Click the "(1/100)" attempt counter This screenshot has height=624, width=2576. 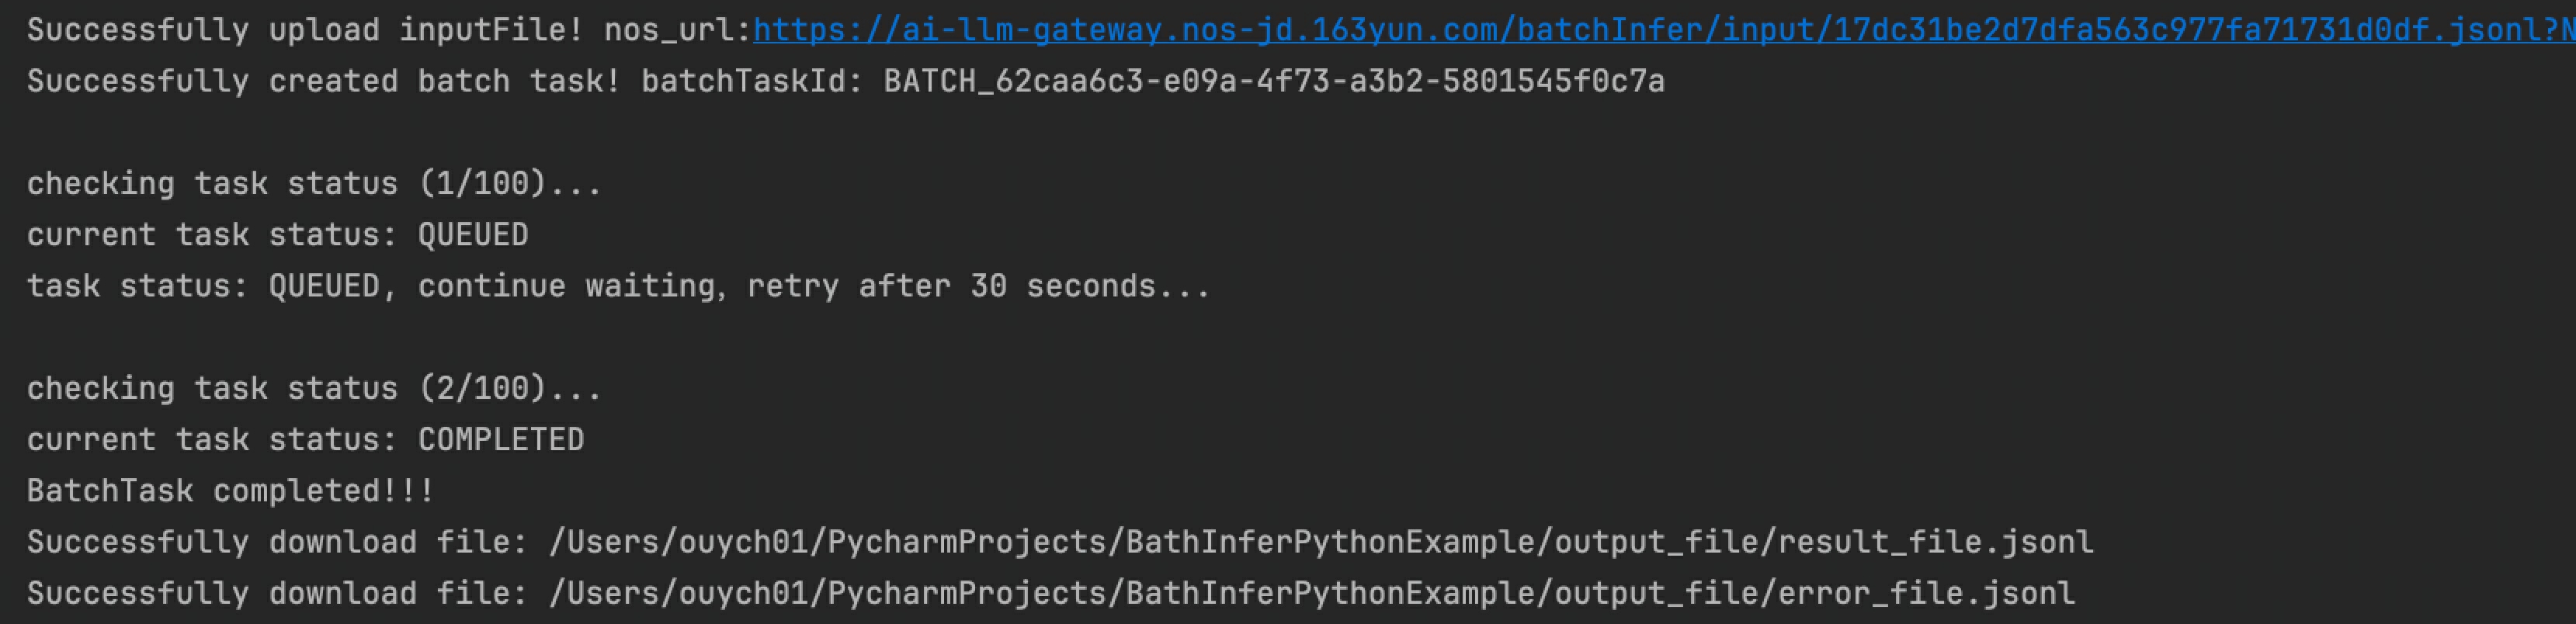point(482,184)
